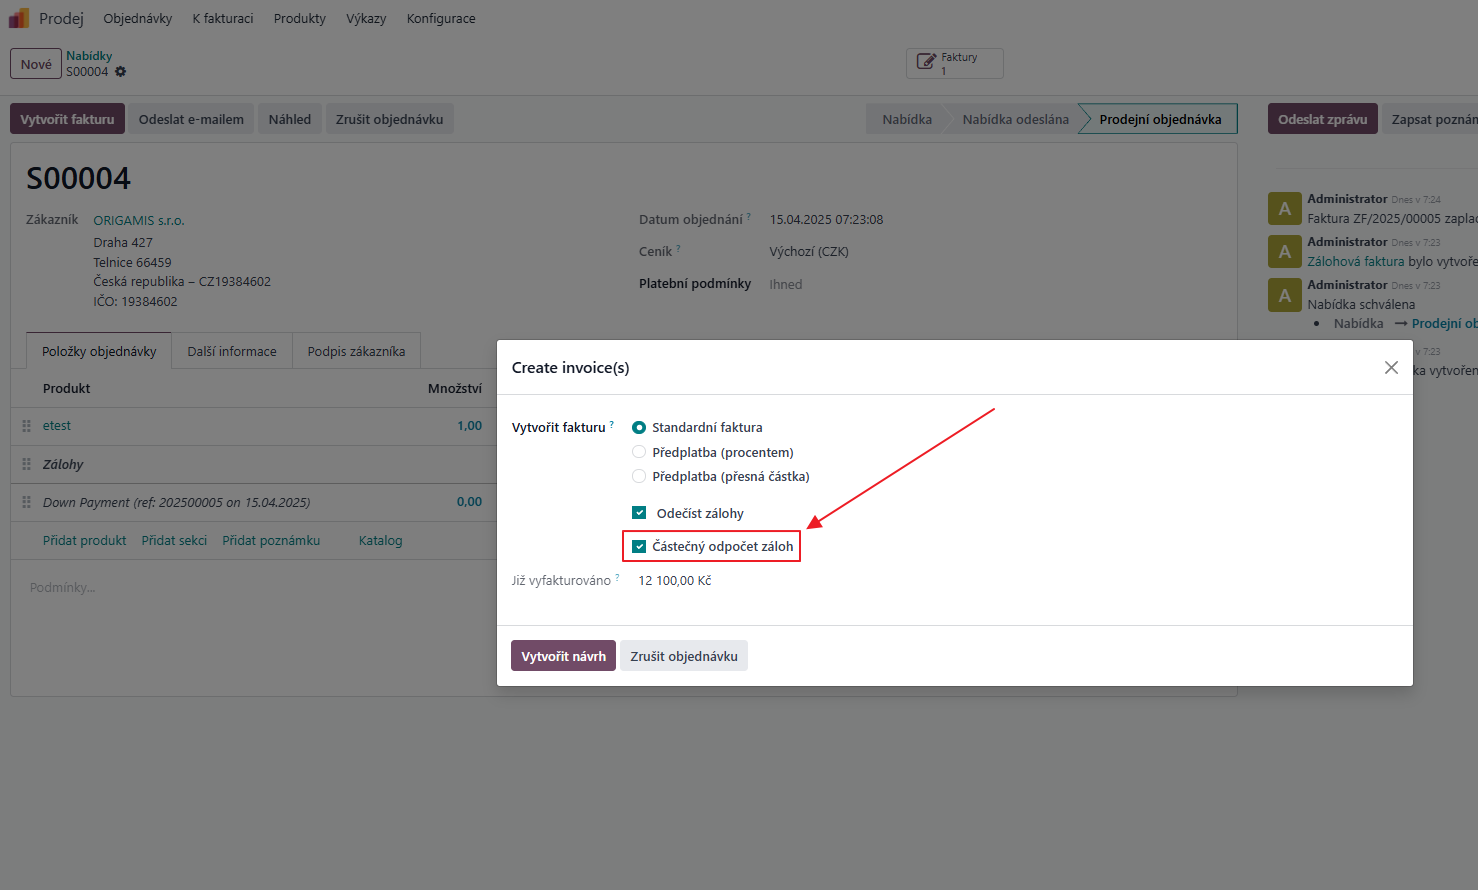The height and width of the screenshot is (890, 1478).
Task: Close the Create invoice(s) dialog
Action: (1390, 368)
